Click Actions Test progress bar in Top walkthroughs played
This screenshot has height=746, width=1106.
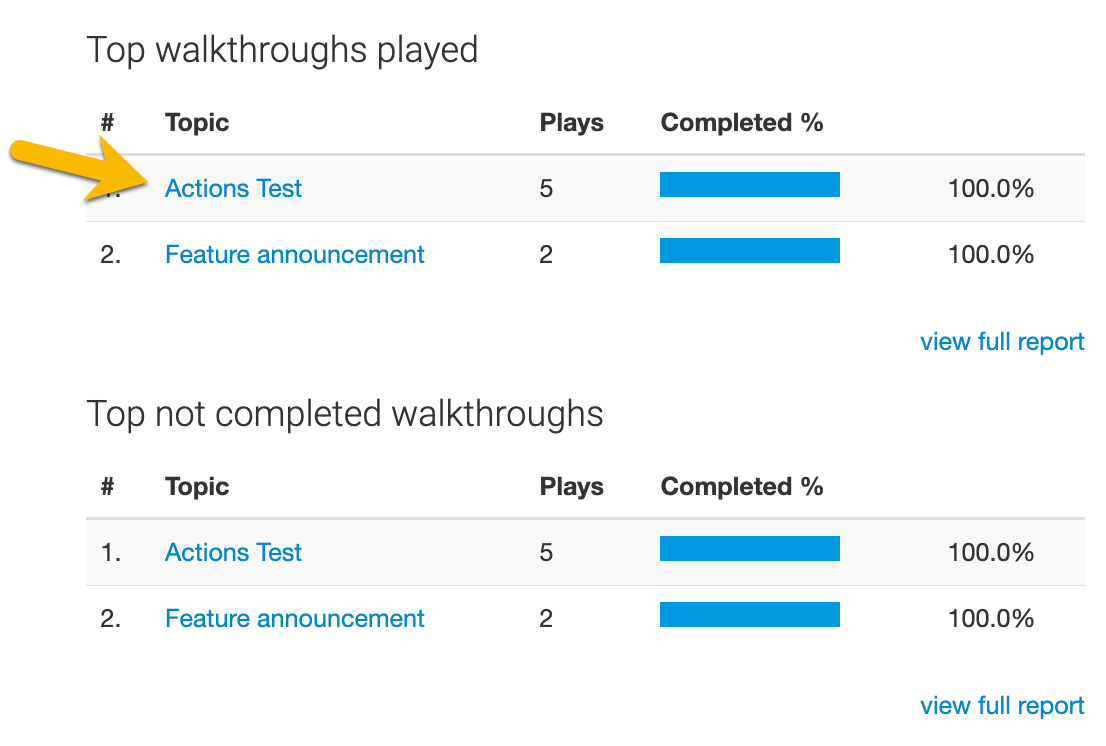pyautogui.click(x=749, y=185)
